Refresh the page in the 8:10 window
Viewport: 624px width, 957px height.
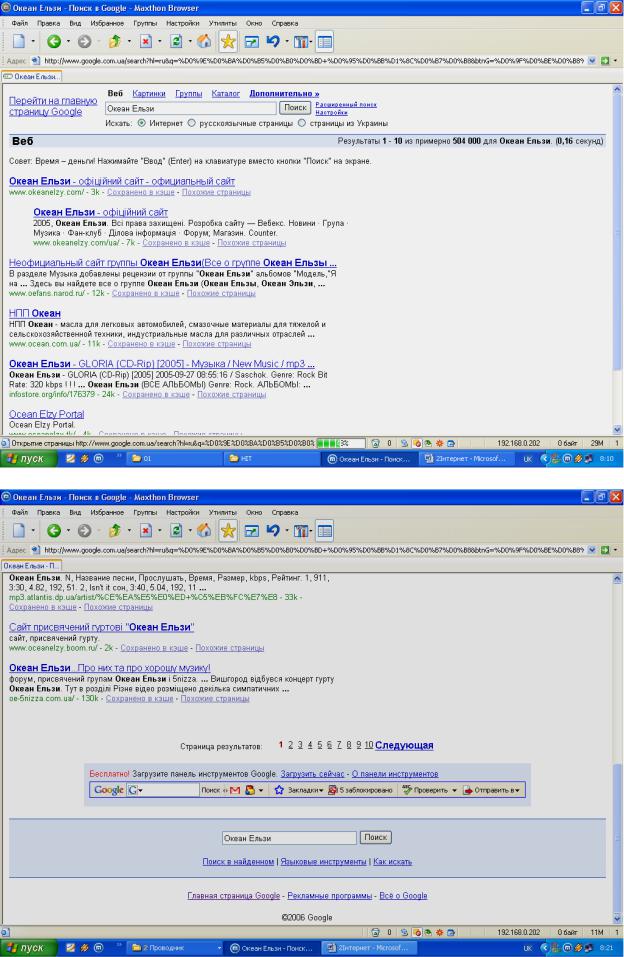pyautogui.click(x=176, y=42)
